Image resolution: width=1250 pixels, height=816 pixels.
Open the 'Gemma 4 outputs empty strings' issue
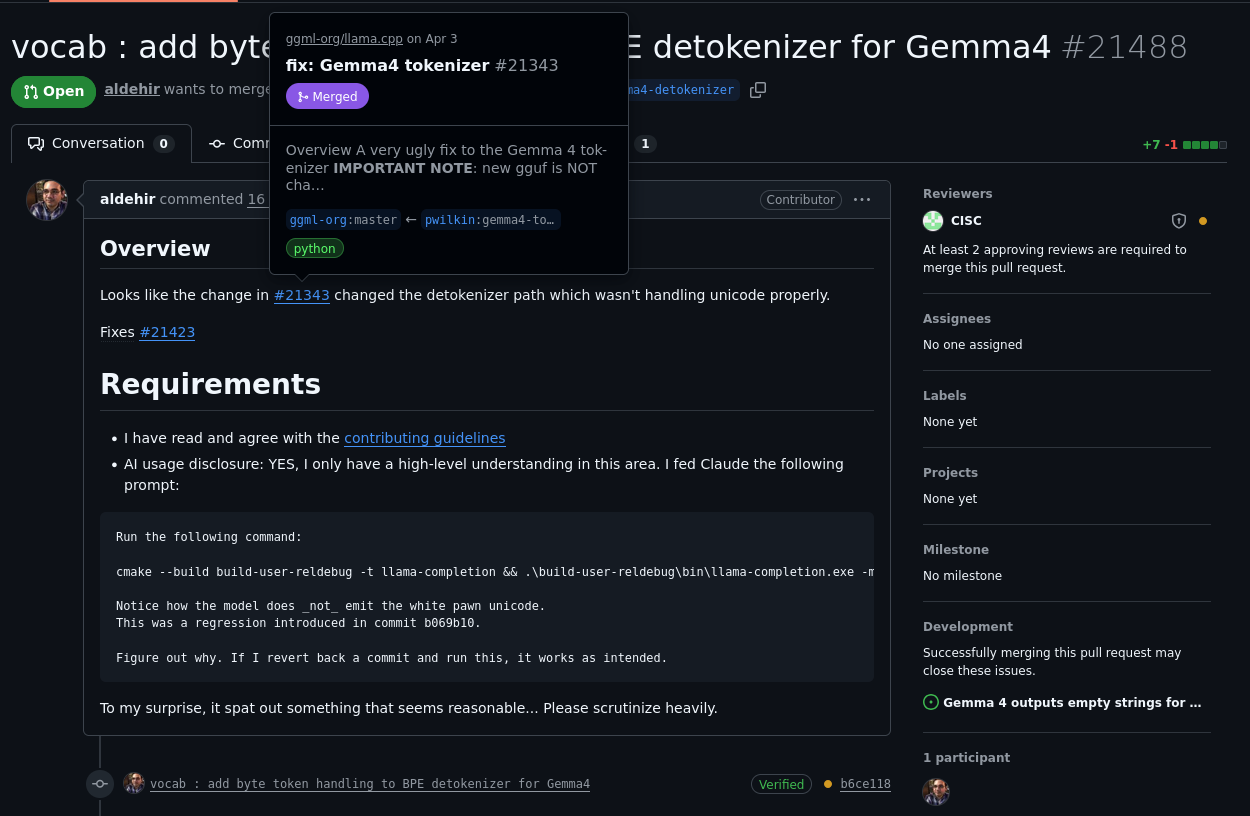coord(1072,703)
